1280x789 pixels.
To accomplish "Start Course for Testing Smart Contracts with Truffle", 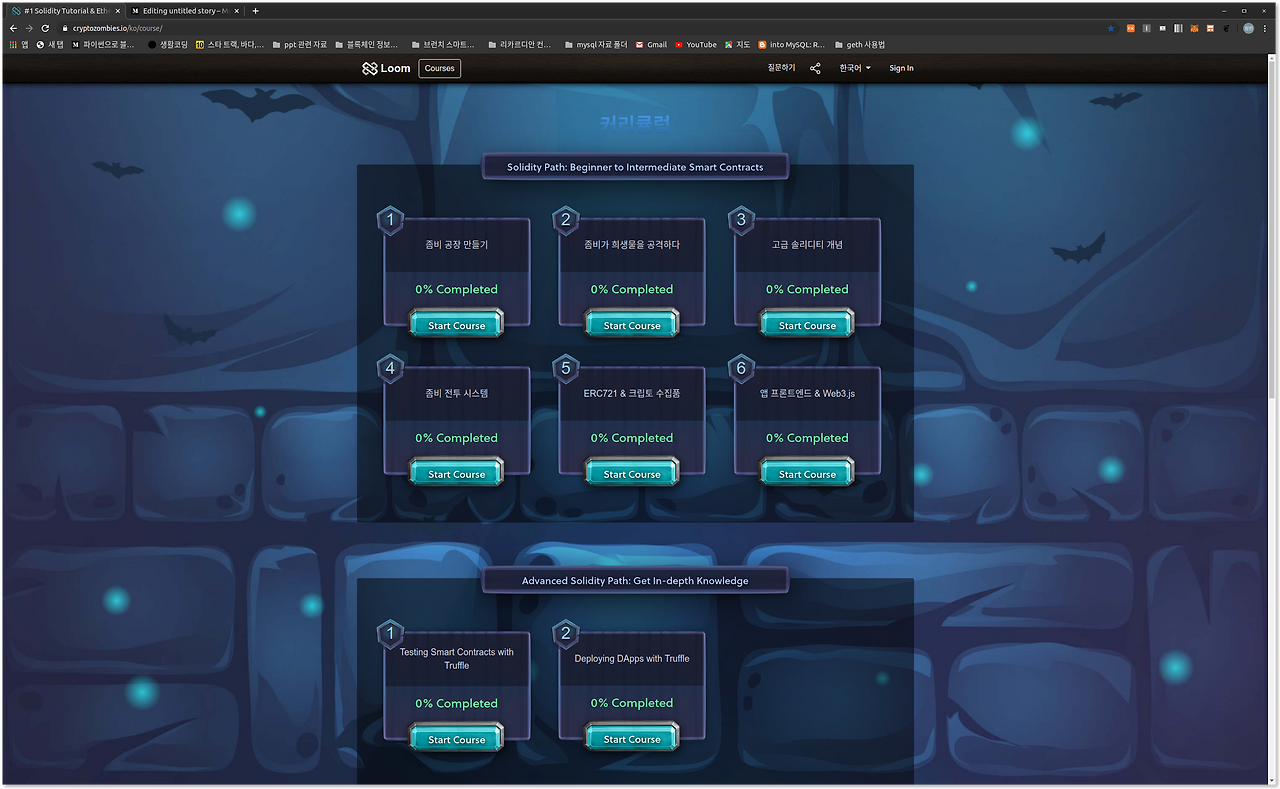I will (x=456, y=739).
